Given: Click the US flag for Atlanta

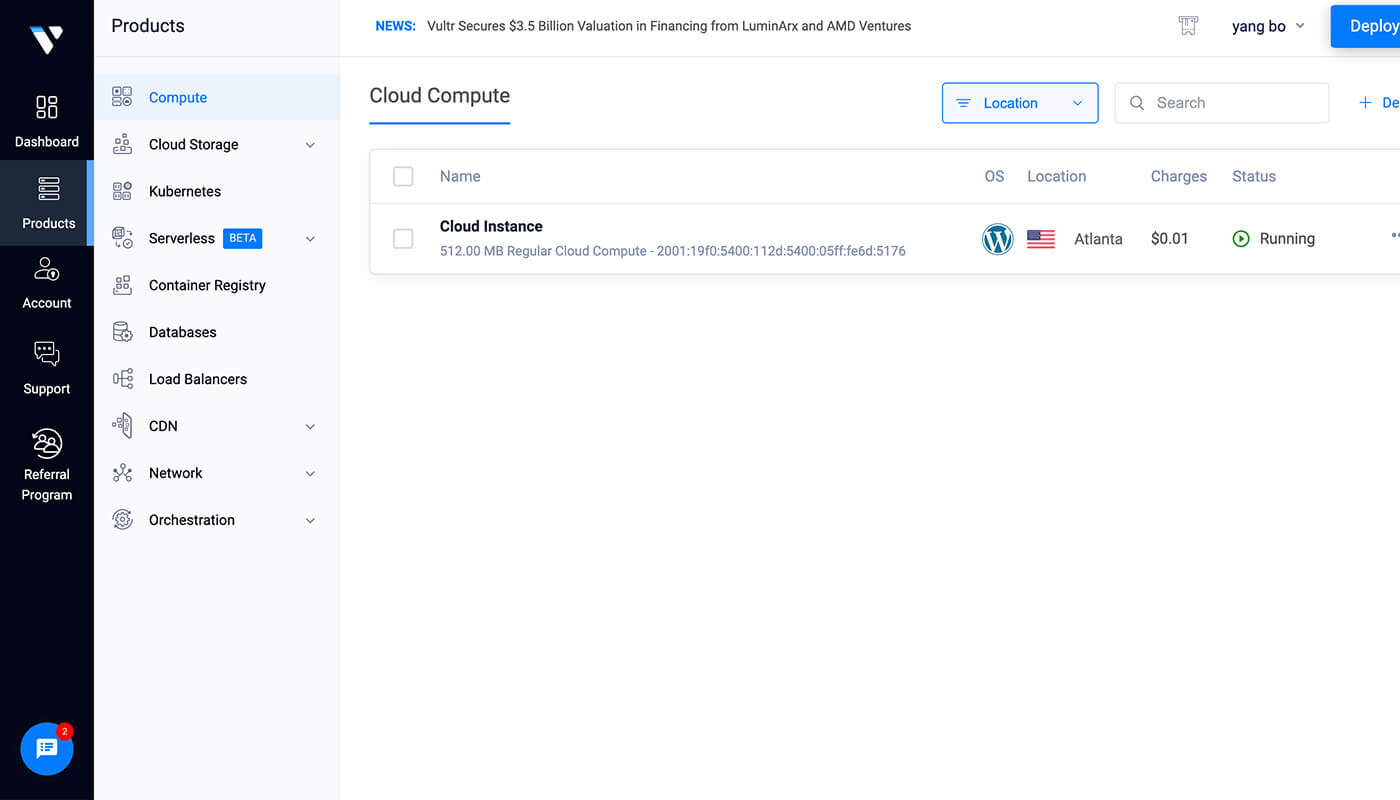Looking at the screenshot, I should click(1041, 239).
